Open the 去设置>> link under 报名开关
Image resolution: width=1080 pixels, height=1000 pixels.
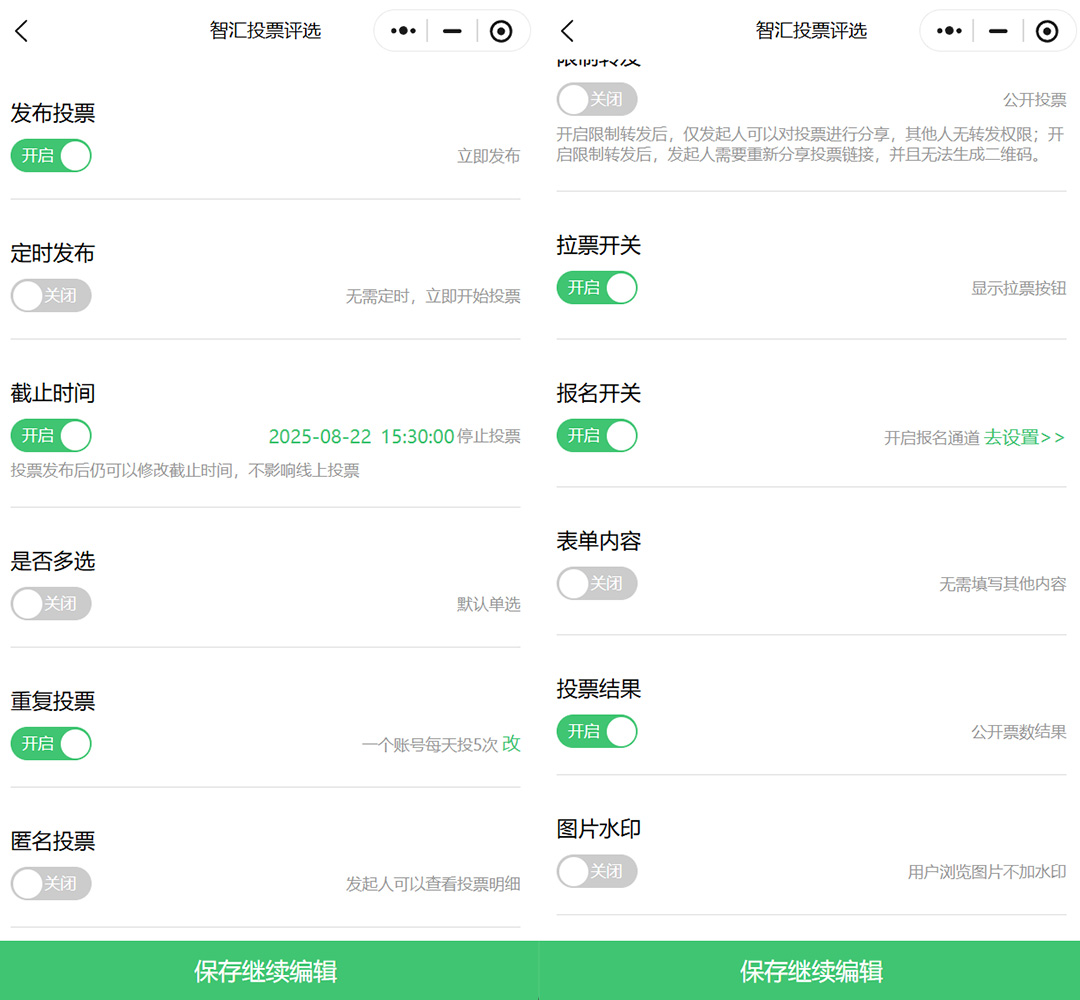1024,438
